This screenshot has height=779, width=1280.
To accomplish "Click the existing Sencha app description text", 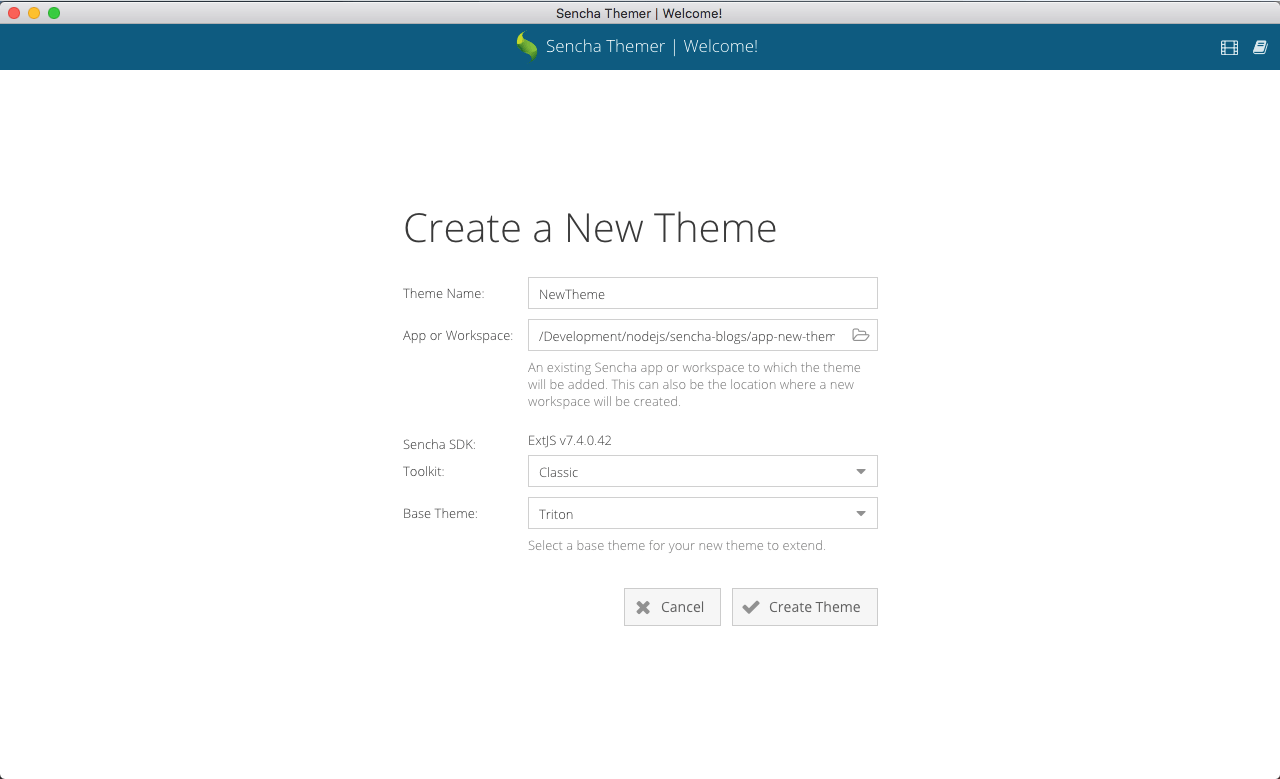I will pyautogui.click(x=695, y=384).
